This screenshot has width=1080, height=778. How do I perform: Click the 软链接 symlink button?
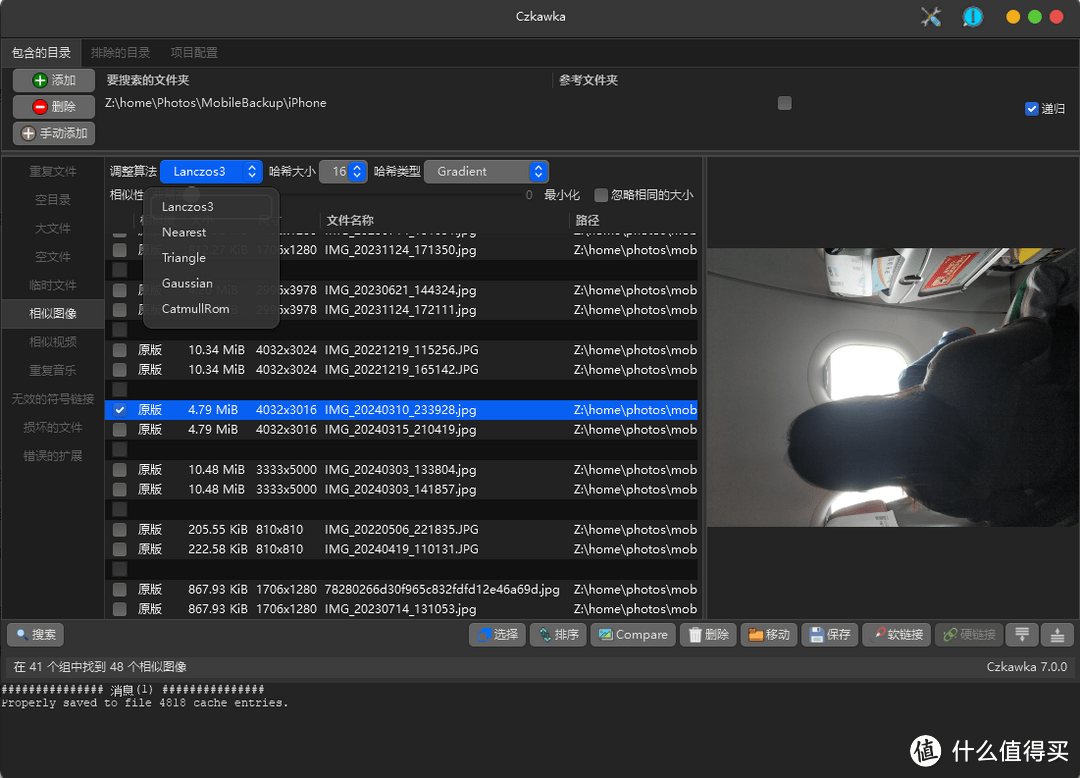point(896,634)
